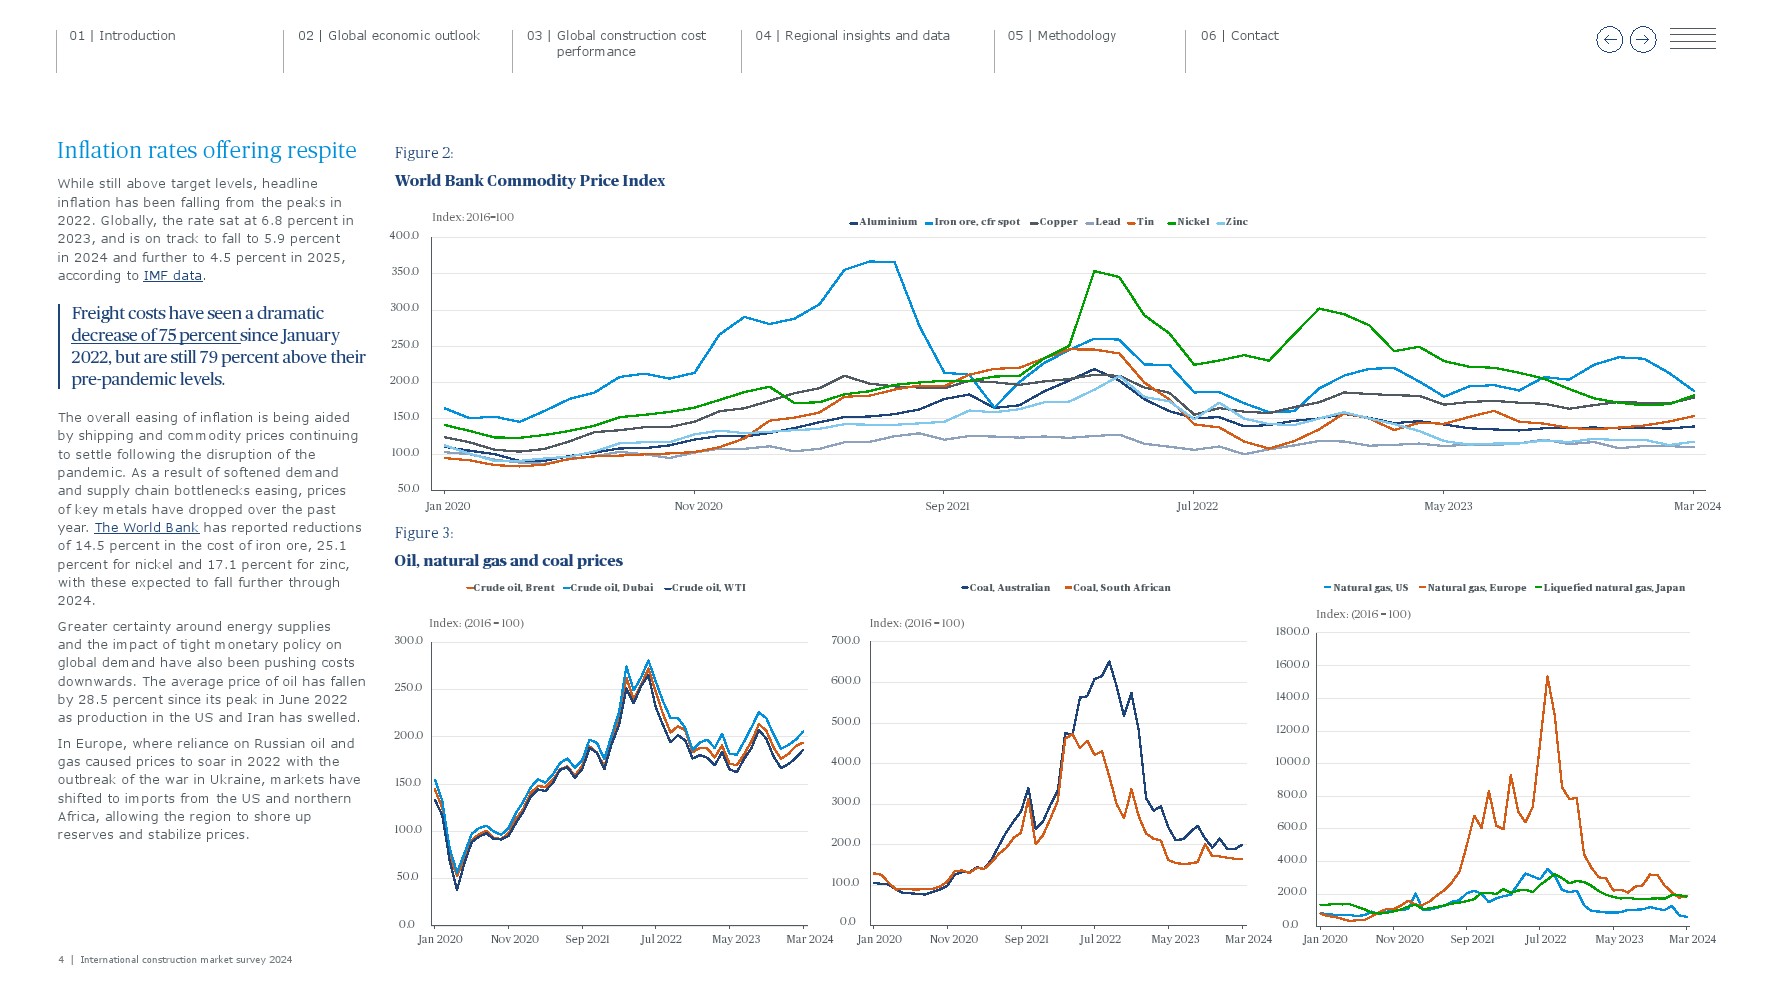The height and width of the screenshot is (992, 1773).
Task: Click Liquefied natural gas, Japan legend
Action: pyautogui.click(x=1613, y=588)
